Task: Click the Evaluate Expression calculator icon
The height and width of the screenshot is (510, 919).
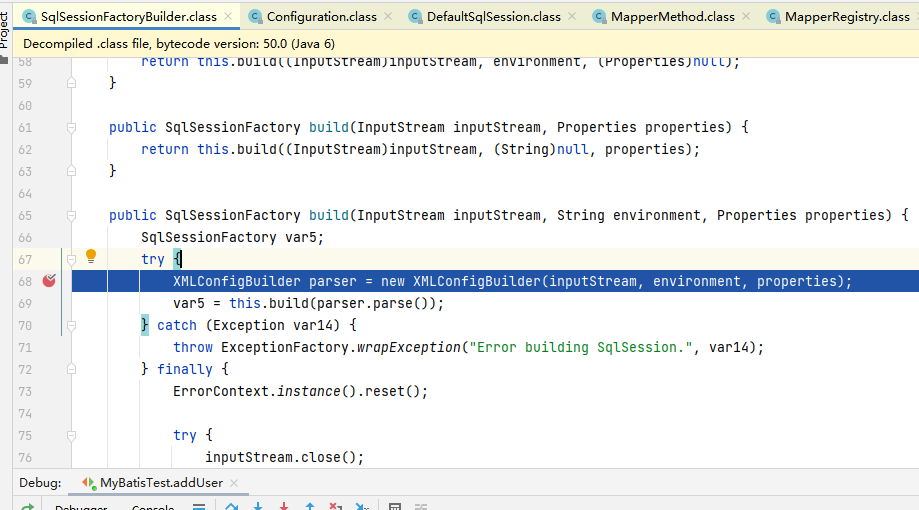Action: pyautogui.click(x=394, y=506)
